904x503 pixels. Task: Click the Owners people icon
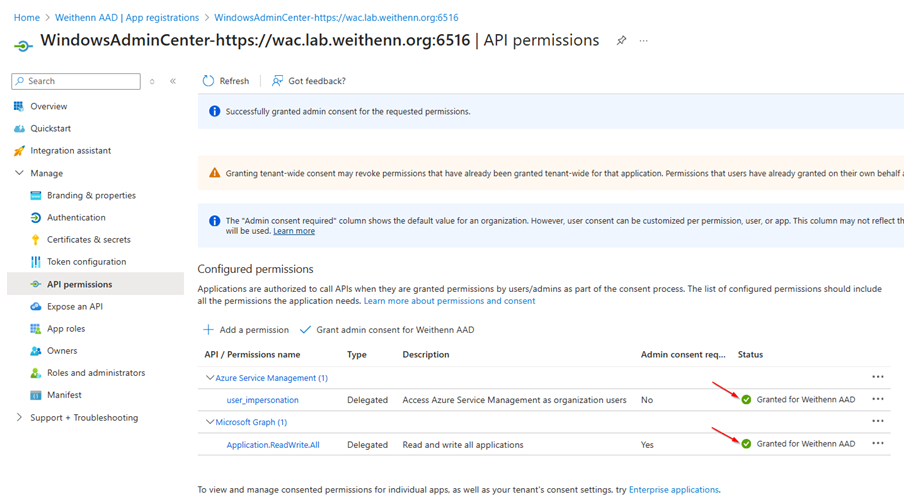pos(36,351)
